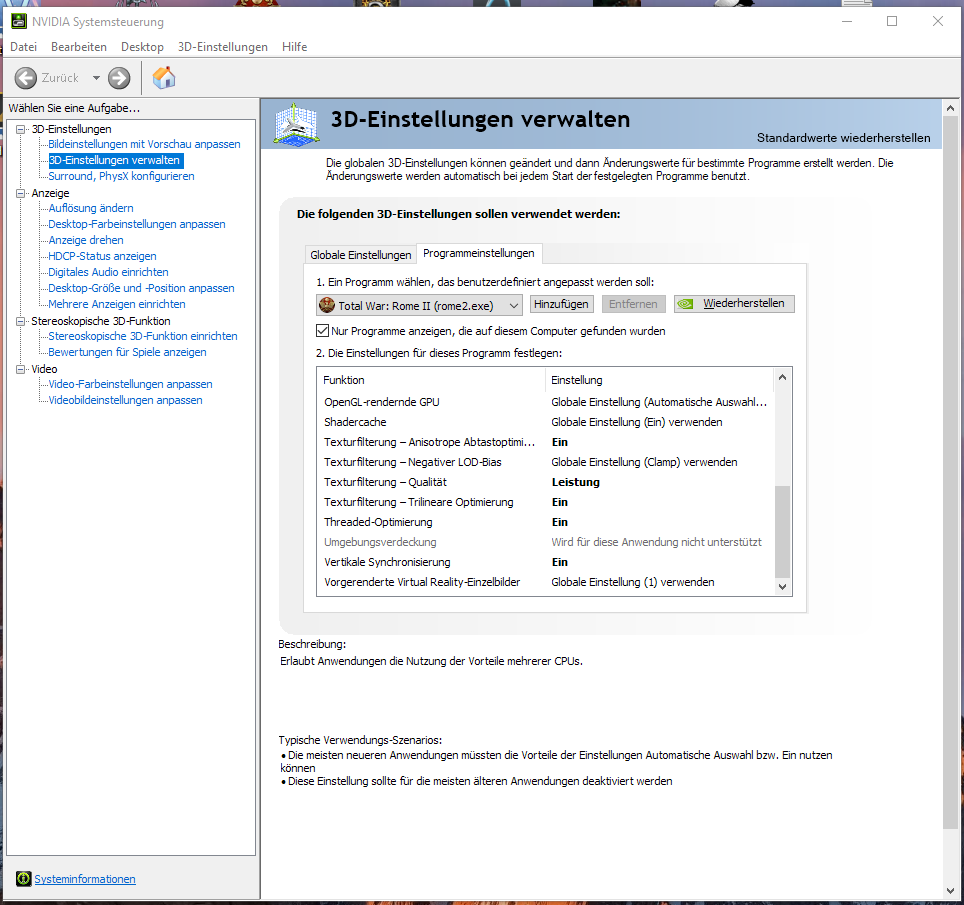Click 'Ein' value for Trilineare Optimierung
964x905 pixels.
pyautogui.click(x=559, y=502)
